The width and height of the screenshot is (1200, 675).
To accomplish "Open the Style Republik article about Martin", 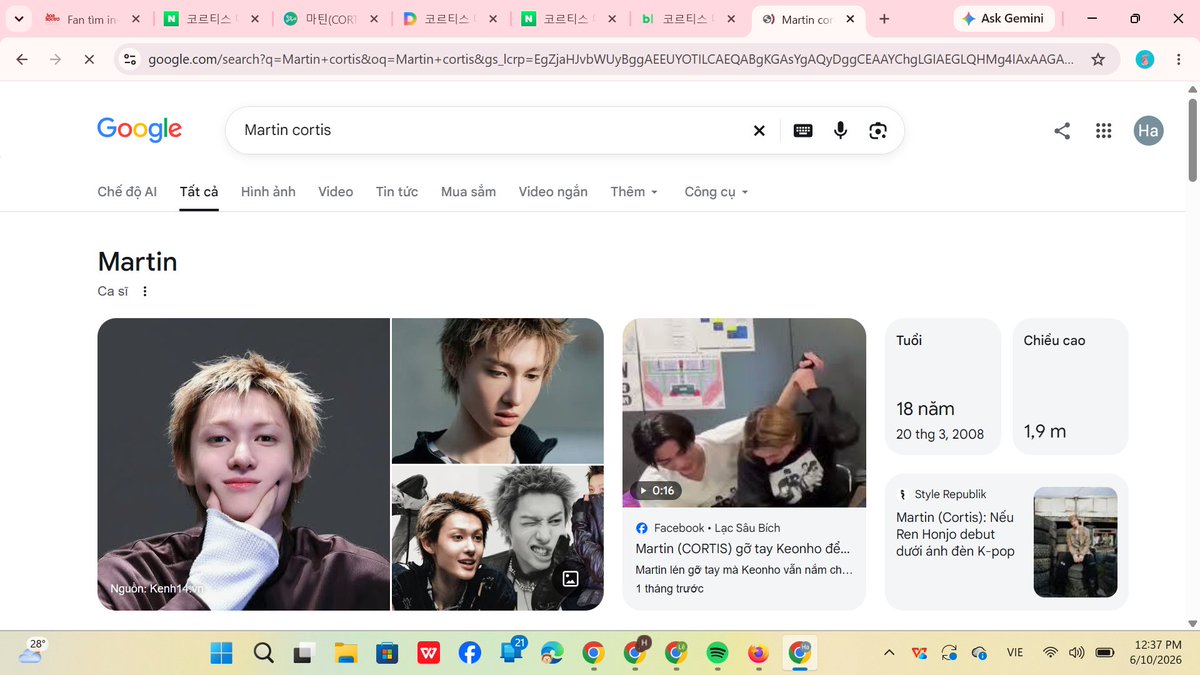I will (x=1006, y=541).
